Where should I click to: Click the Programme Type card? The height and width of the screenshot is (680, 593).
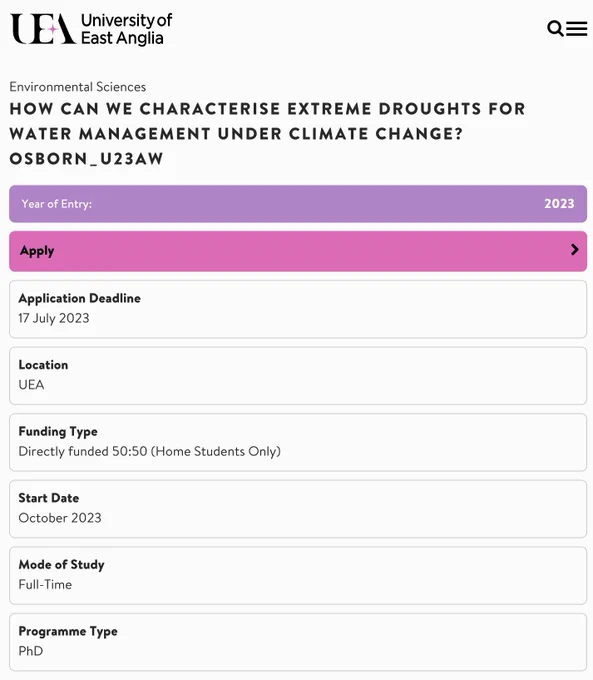click(298, 642)
